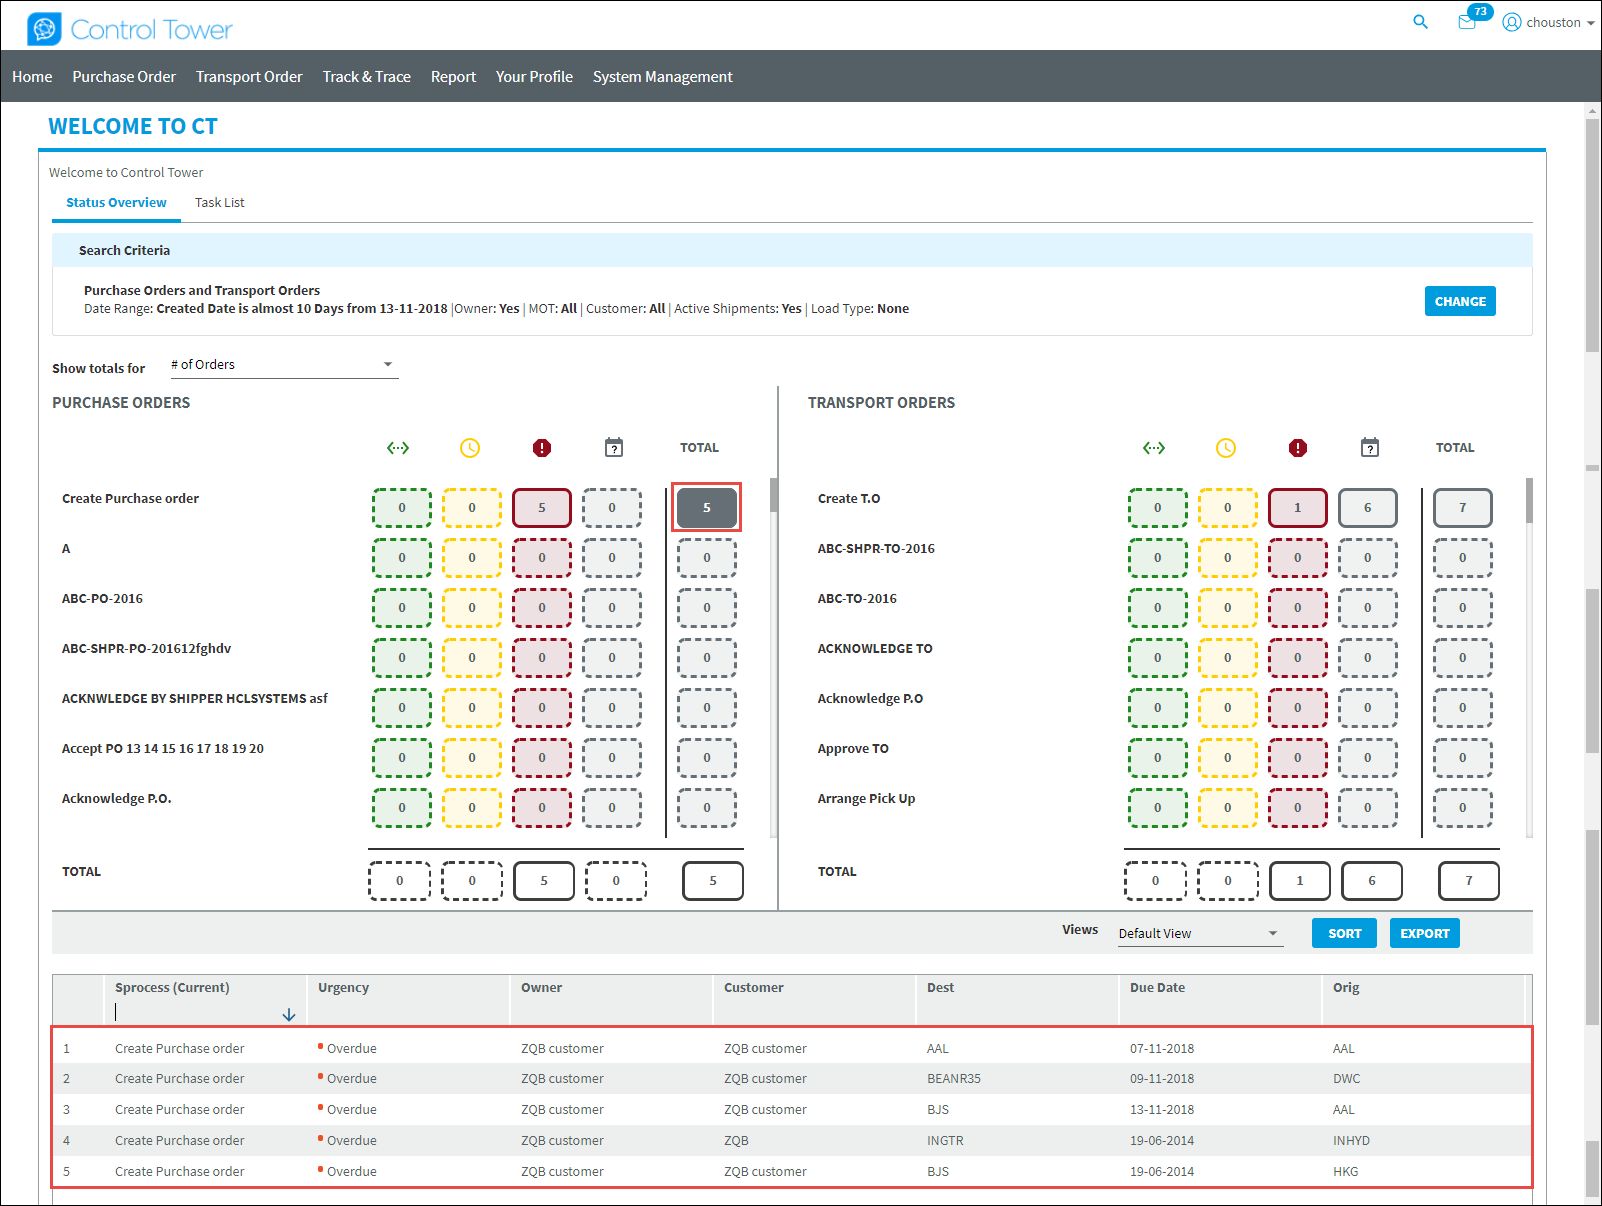Select Create T.O unknown-date count 6
1602x1206 pixels.
1368,507
